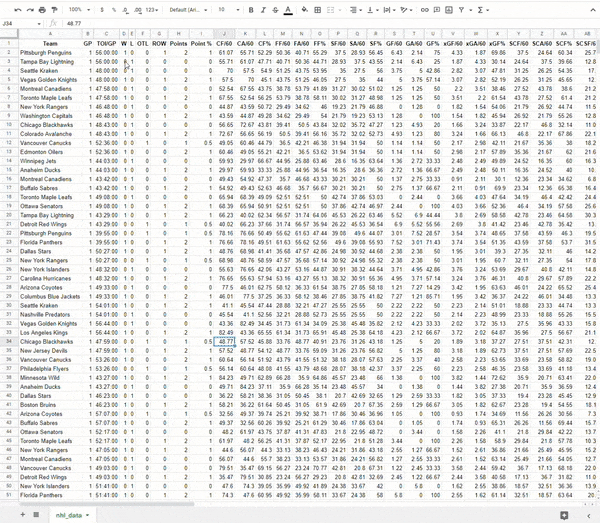This screenshot has height=523, width=600.
Task: Click the CF/60 header cell
Action: 224,44
